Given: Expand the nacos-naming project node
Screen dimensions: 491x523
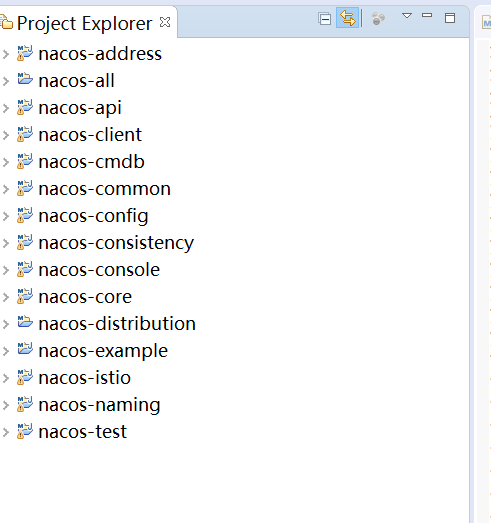Looking at the screenshot, I should 6,405.
